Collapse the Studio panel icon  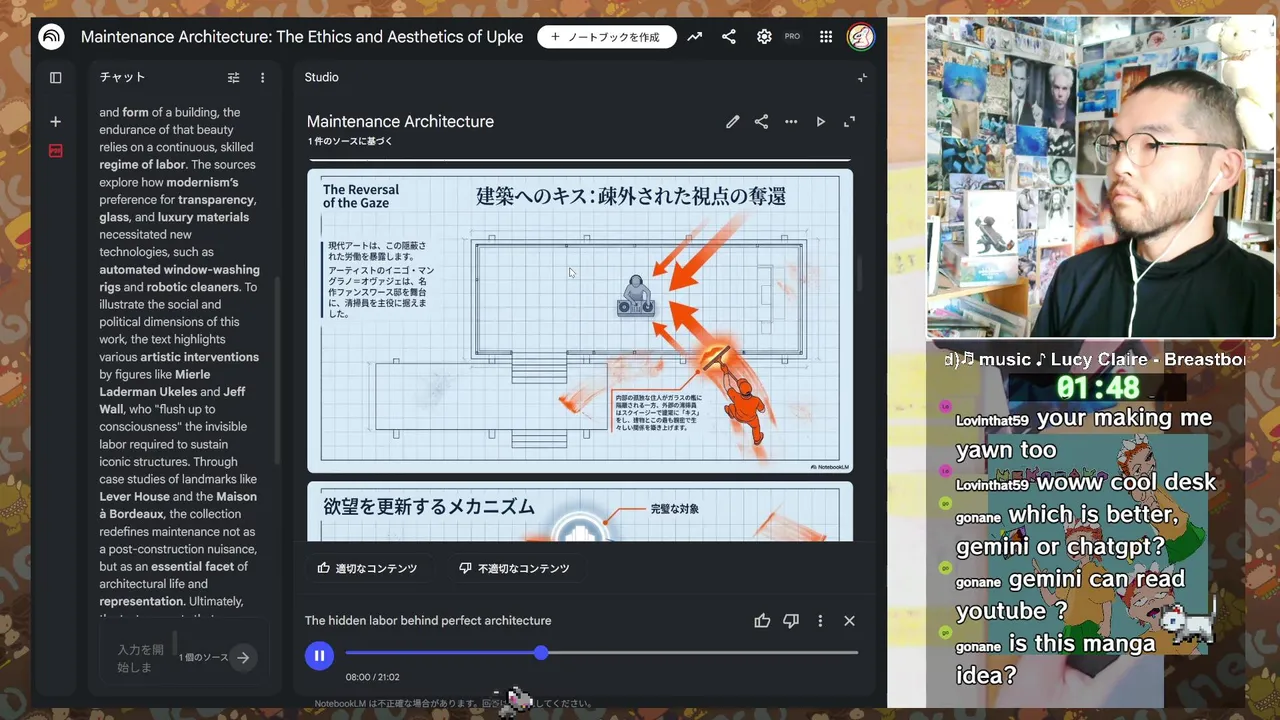pos(862,78)
